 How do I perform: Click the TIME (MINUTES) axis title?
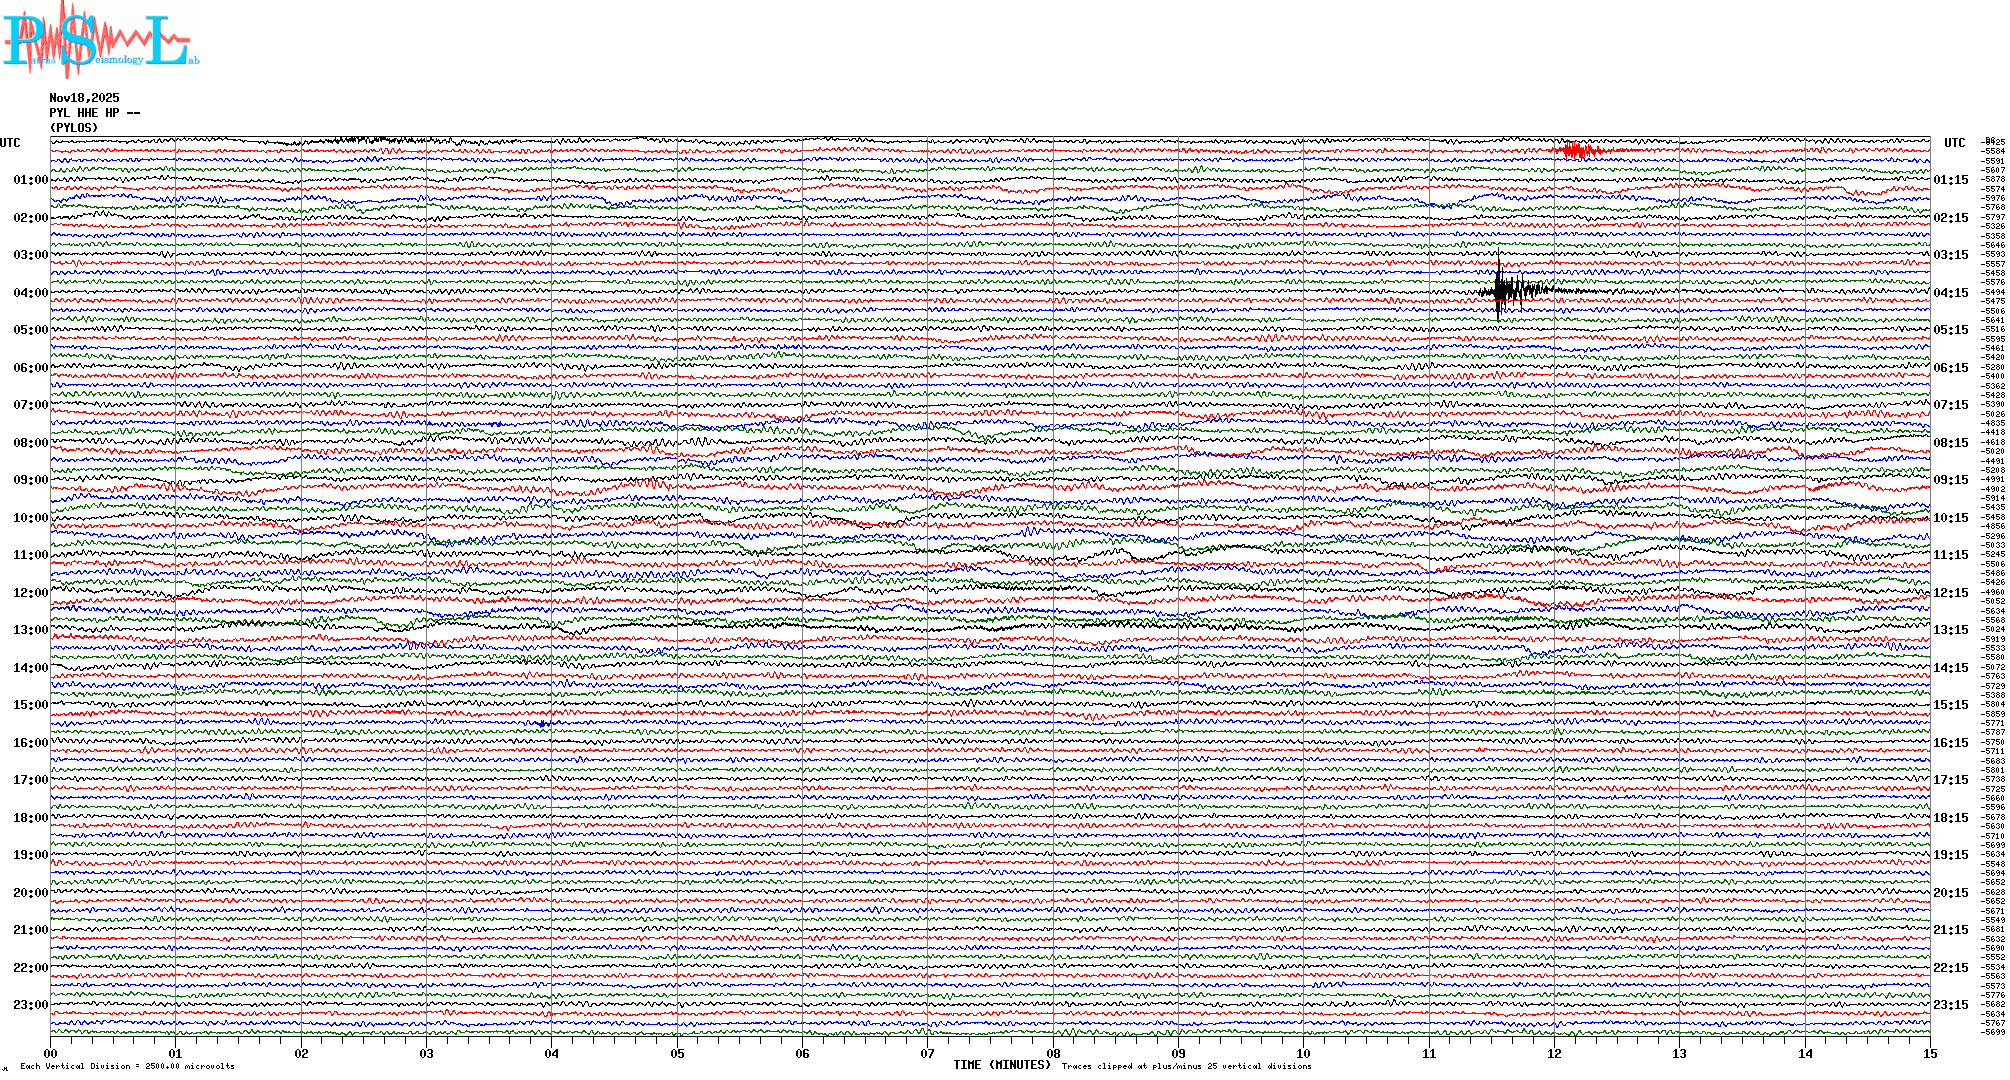(1001, 1065)
